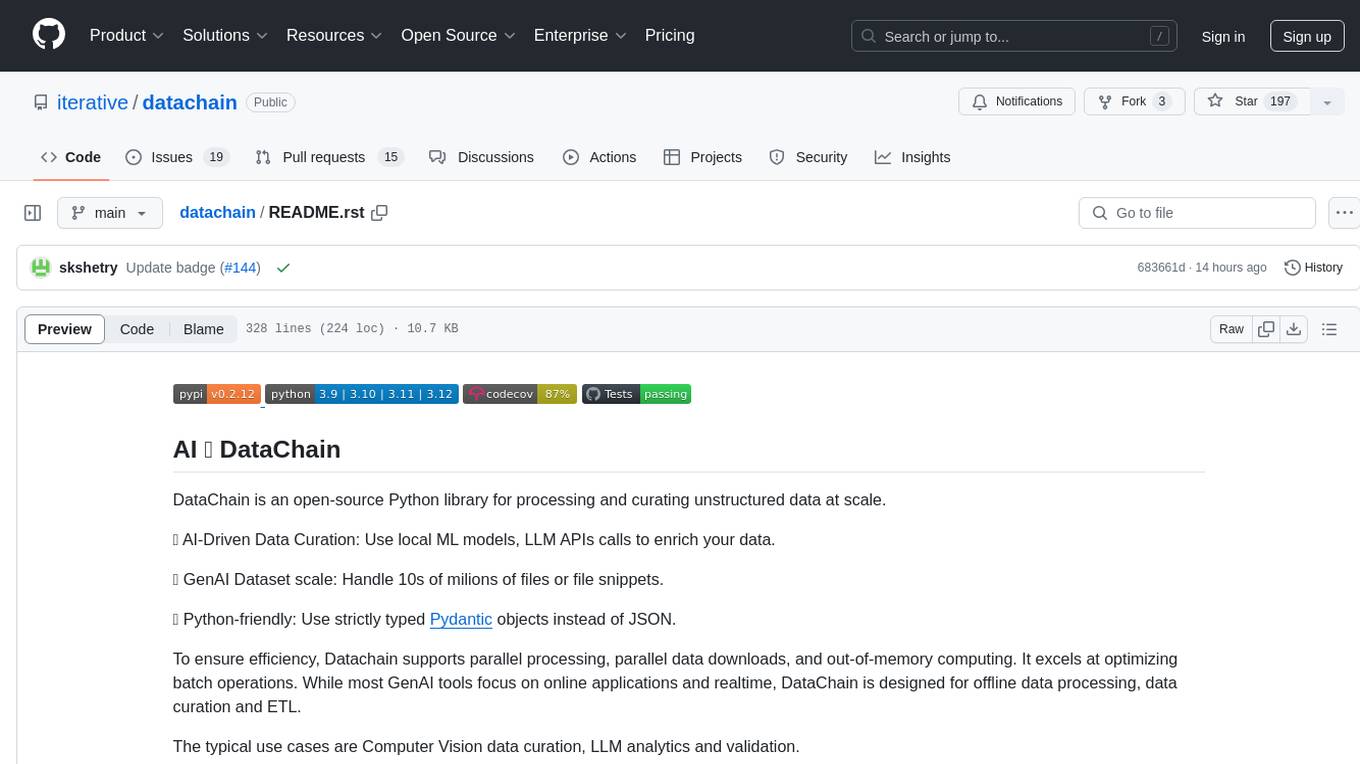Click the Sign in link
Image resolution: width=1360 pixels, height=764 pixels.
1223,36
